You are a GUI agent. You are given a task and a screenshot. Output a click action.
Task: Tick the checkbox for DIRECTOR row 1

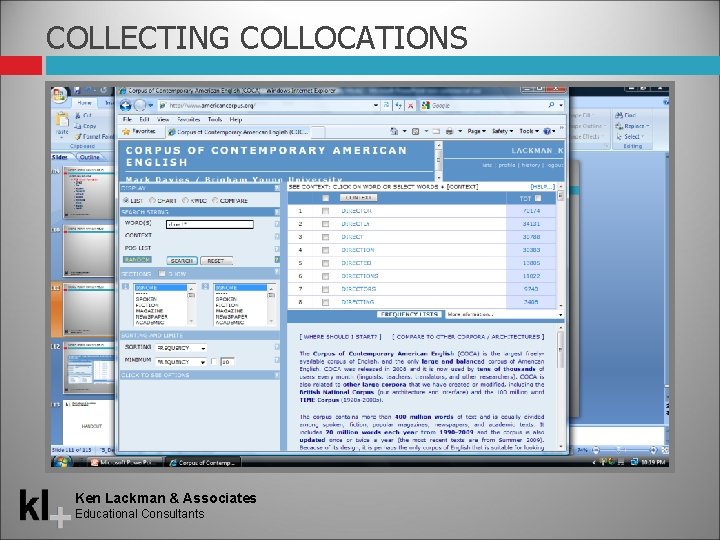(x=325, y=211)
